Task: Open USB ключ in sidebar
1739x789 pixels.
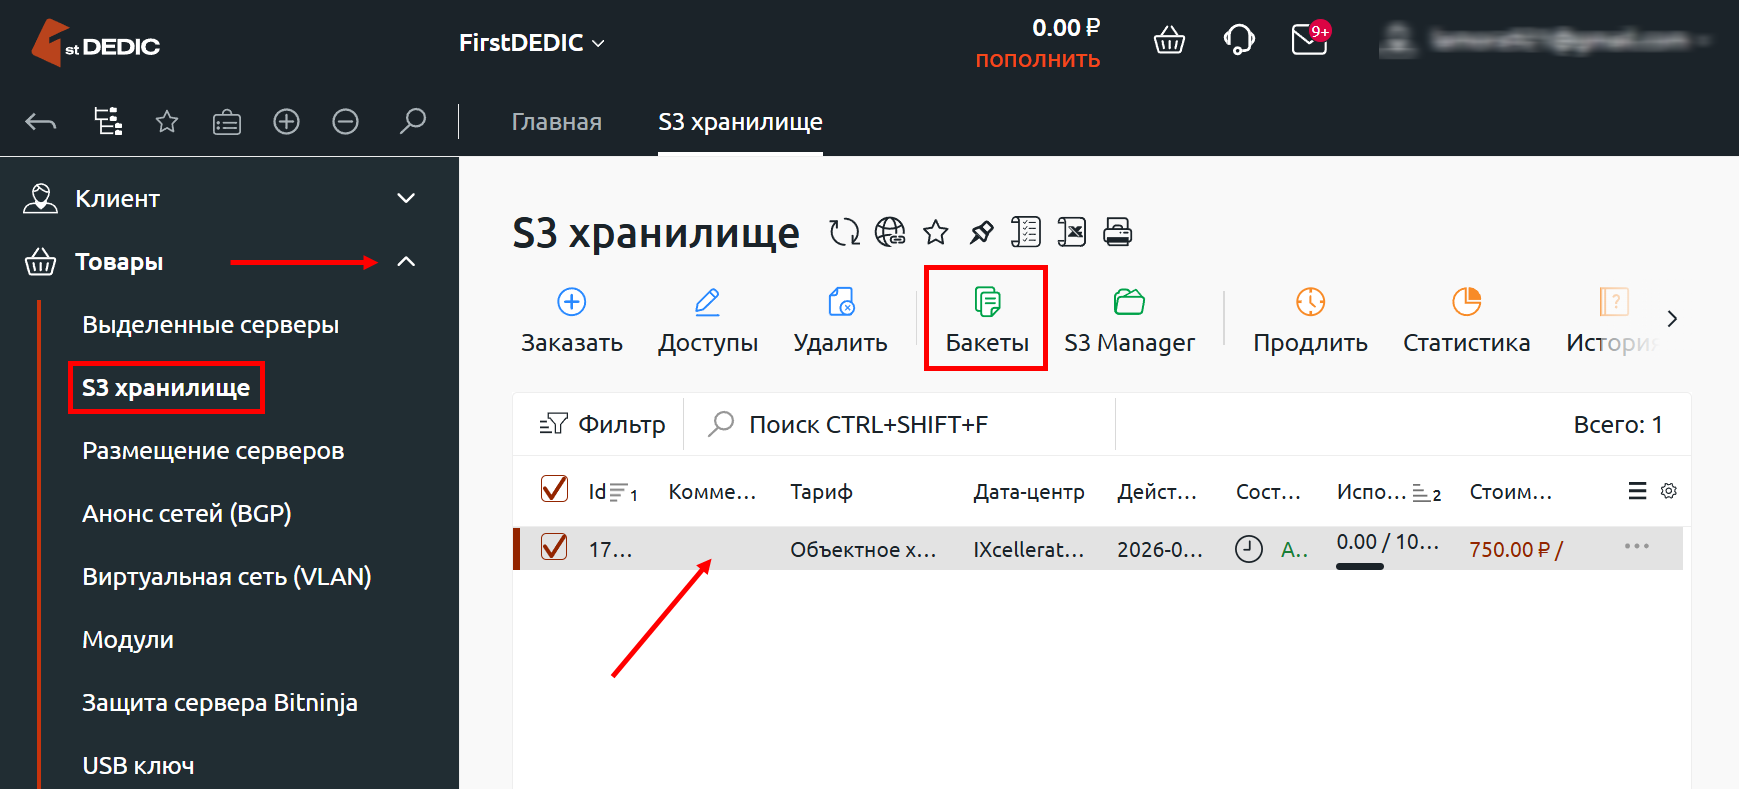Action: pyautogui.click(x=138, y=766)
